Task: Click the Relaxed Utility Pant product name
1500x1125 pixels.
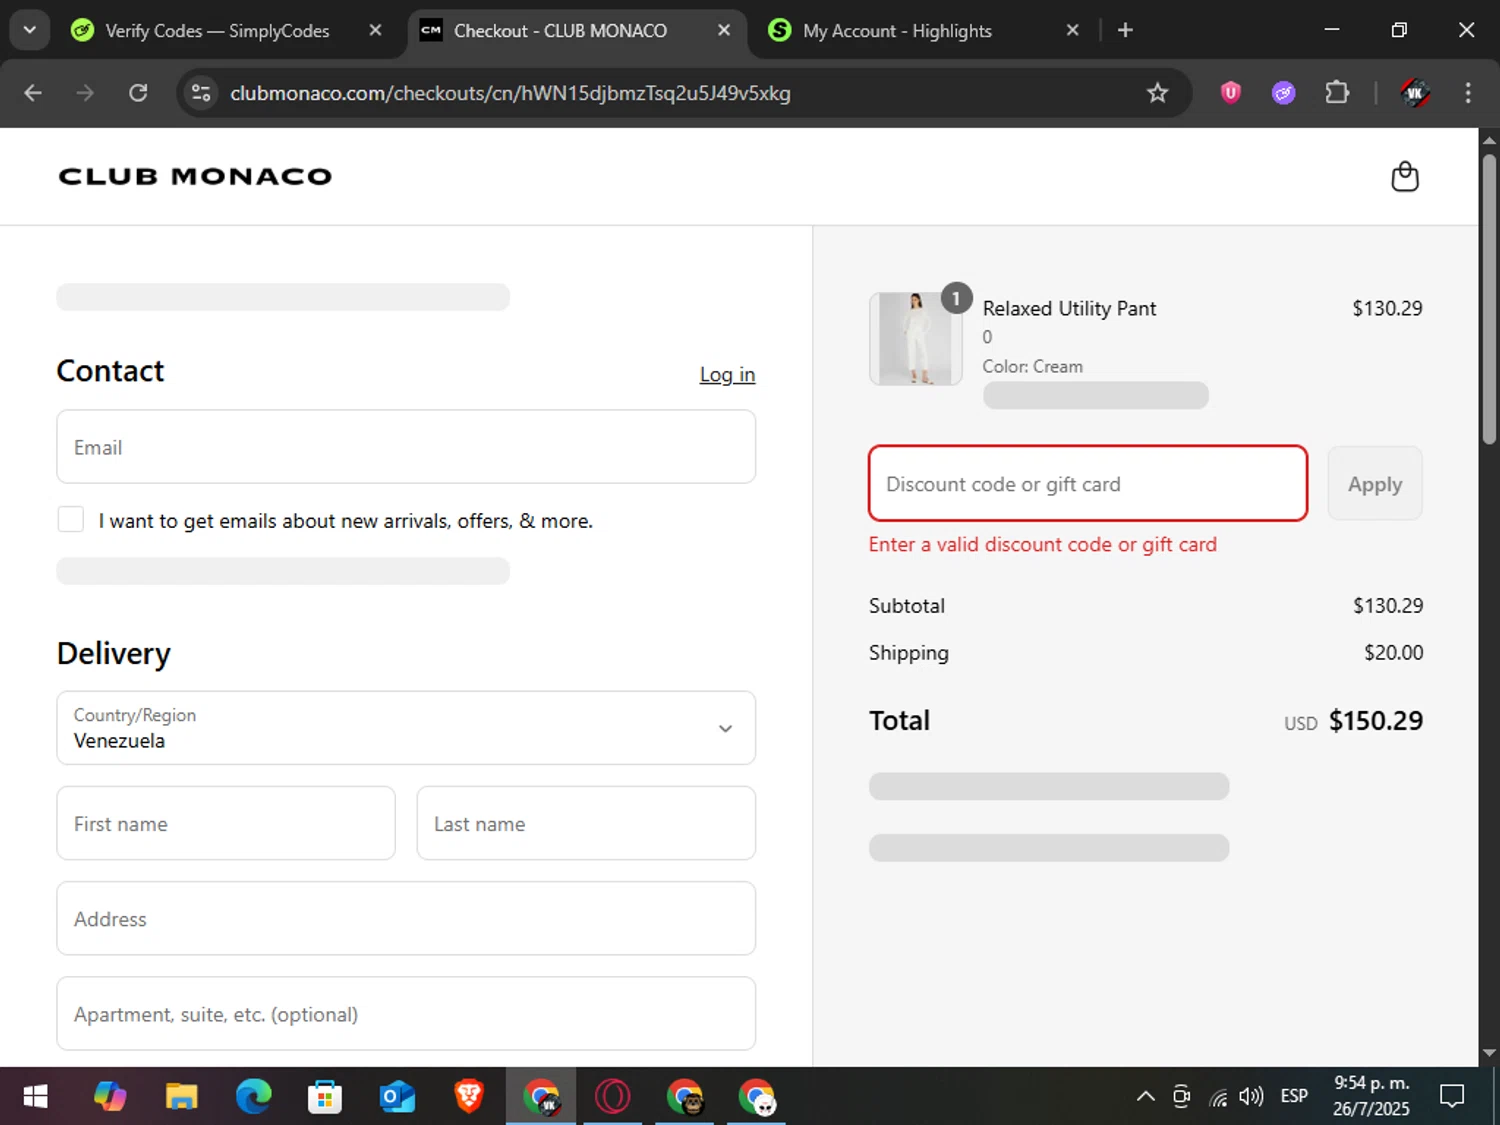Action: click(x=1069, y=309)
